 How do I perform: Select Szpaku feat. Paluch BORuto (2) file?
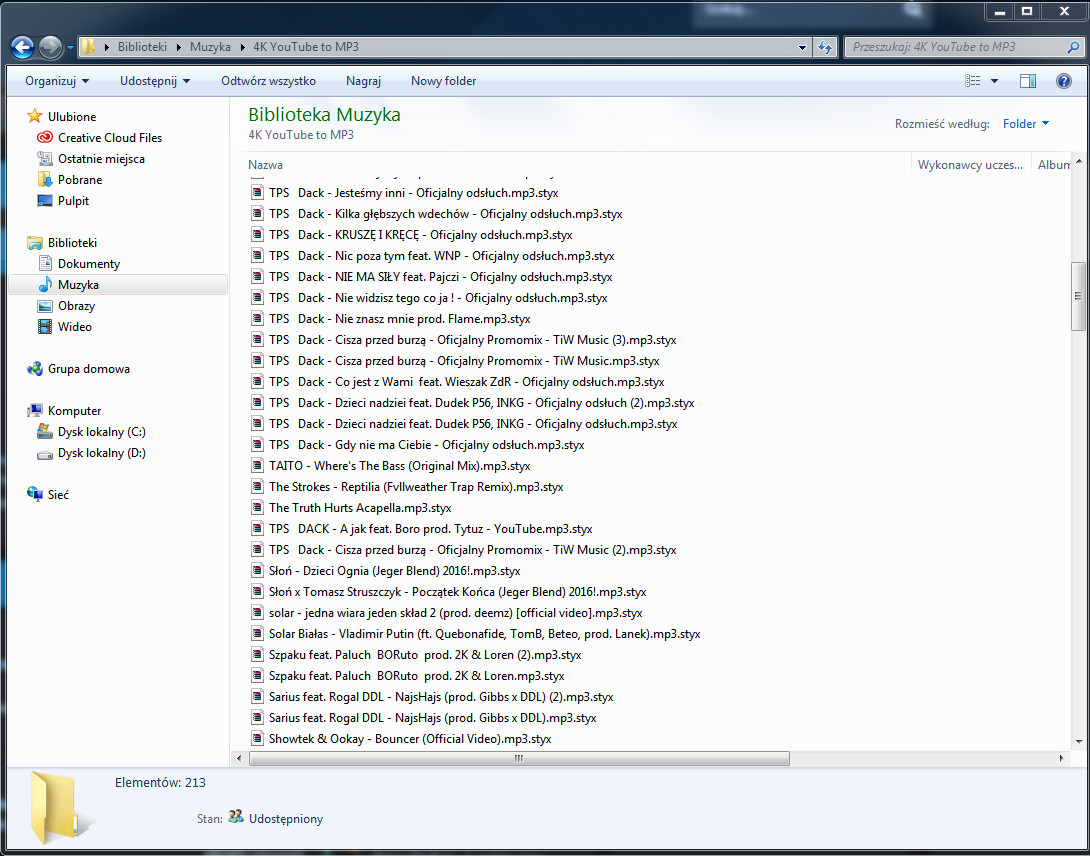tap(425, 654)
